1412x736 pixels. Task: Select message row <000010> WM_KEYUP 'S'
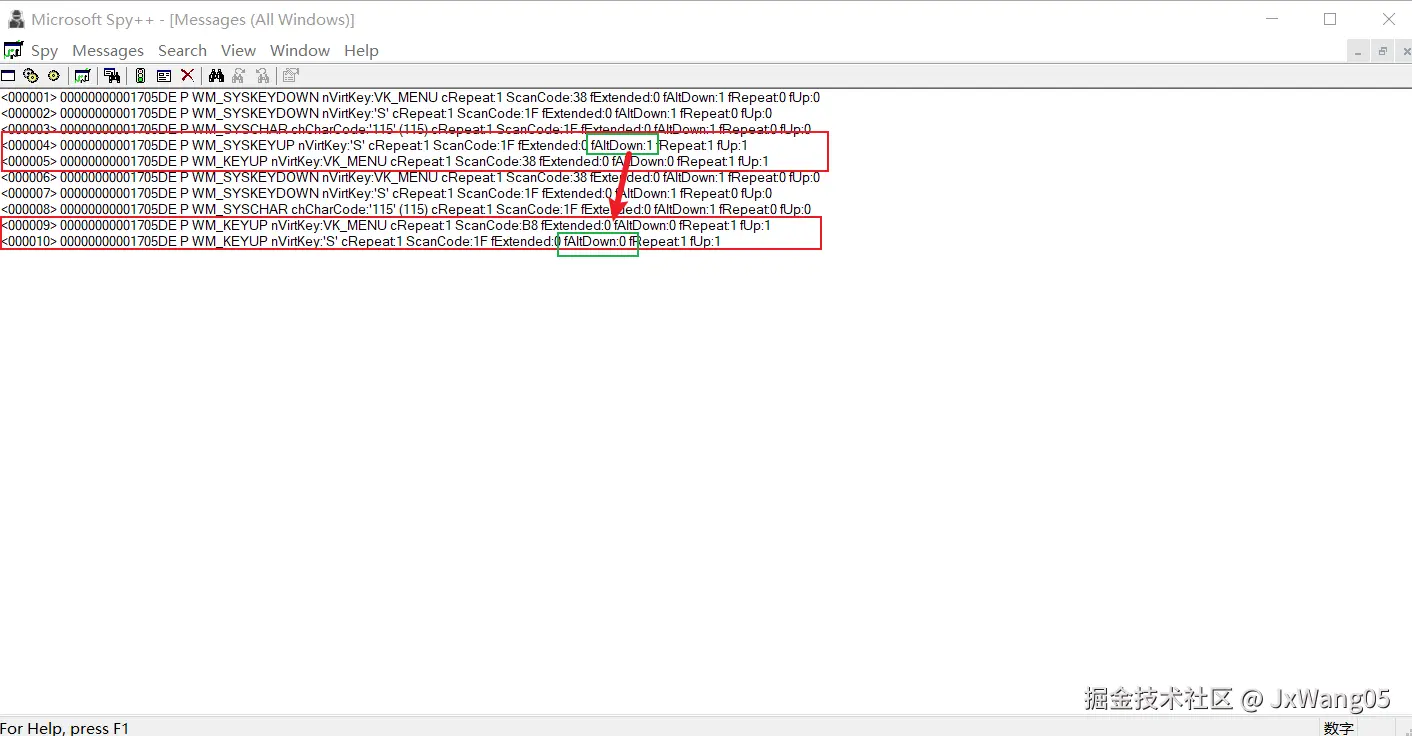[x=361, y=241]
